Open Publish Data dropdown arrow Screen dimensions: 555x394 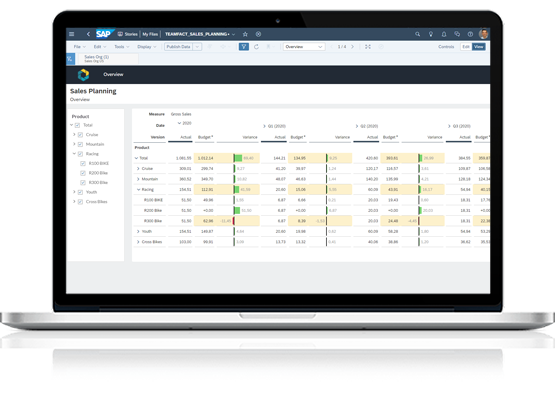click(198, 46)
